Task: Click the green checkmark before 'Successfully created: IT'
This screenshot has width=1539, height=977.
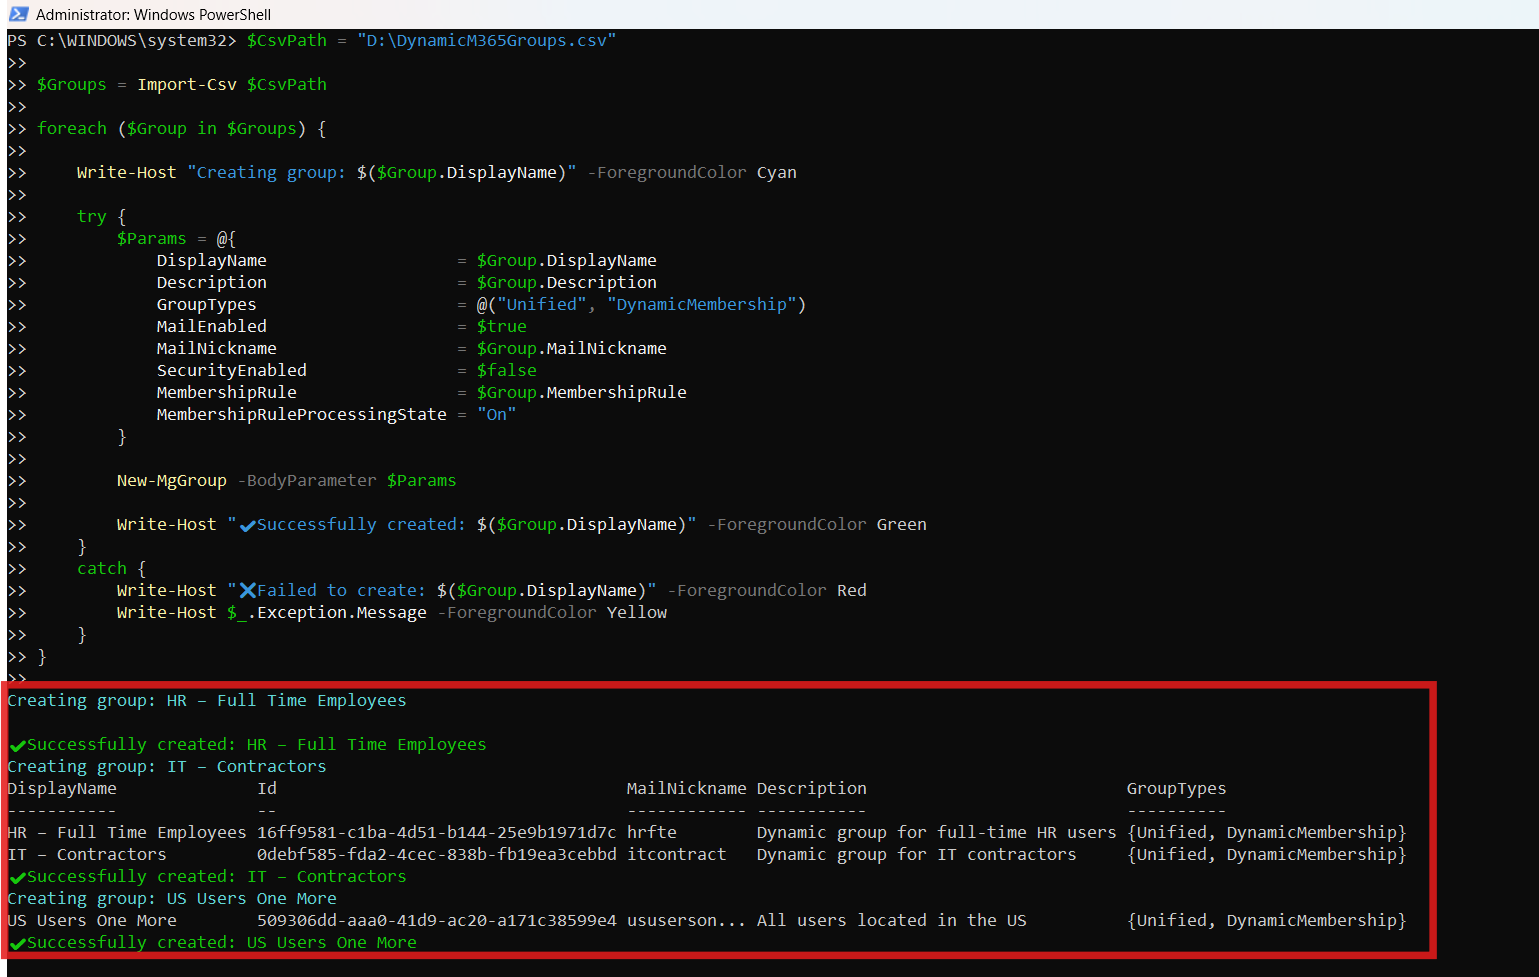Action: point(17,877)
